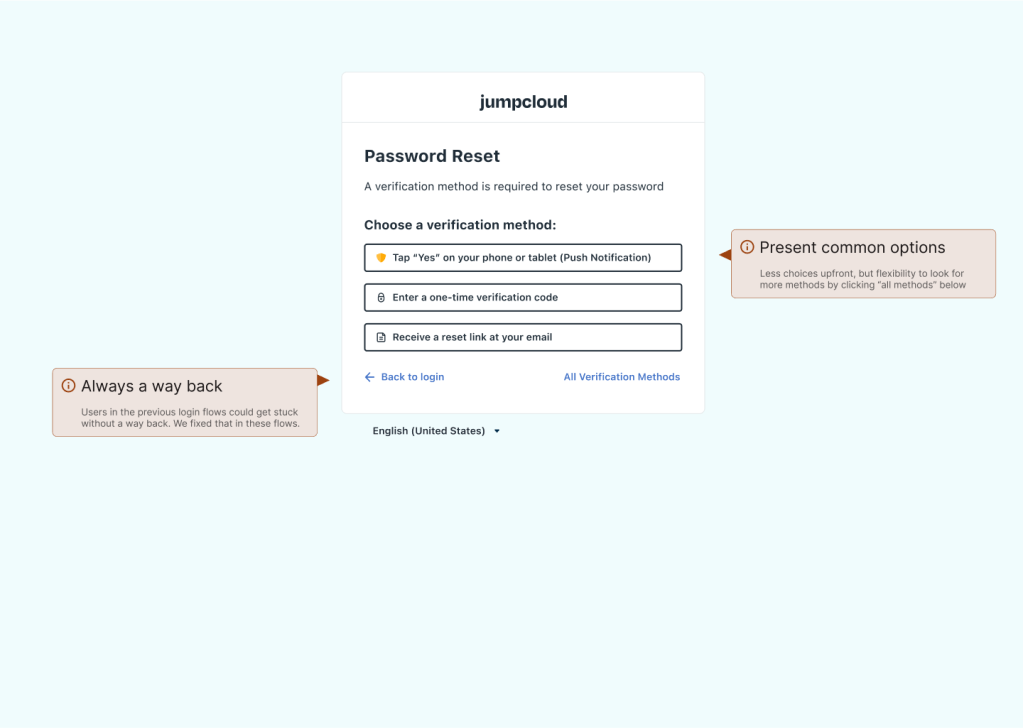Click the lock icon beside one-time code
The width and height of the screenshot is (1023, 728).
381,298
